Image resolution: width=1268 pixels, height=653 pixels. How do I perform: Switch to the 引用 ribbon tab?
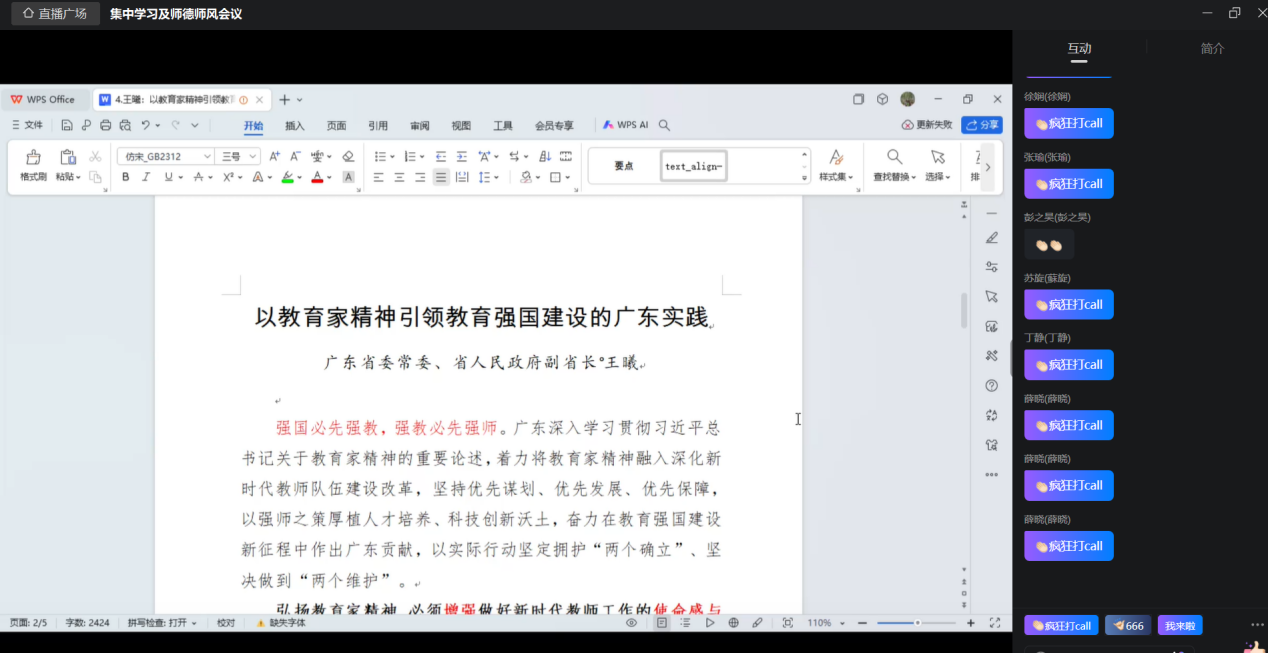tap(378, 126)
